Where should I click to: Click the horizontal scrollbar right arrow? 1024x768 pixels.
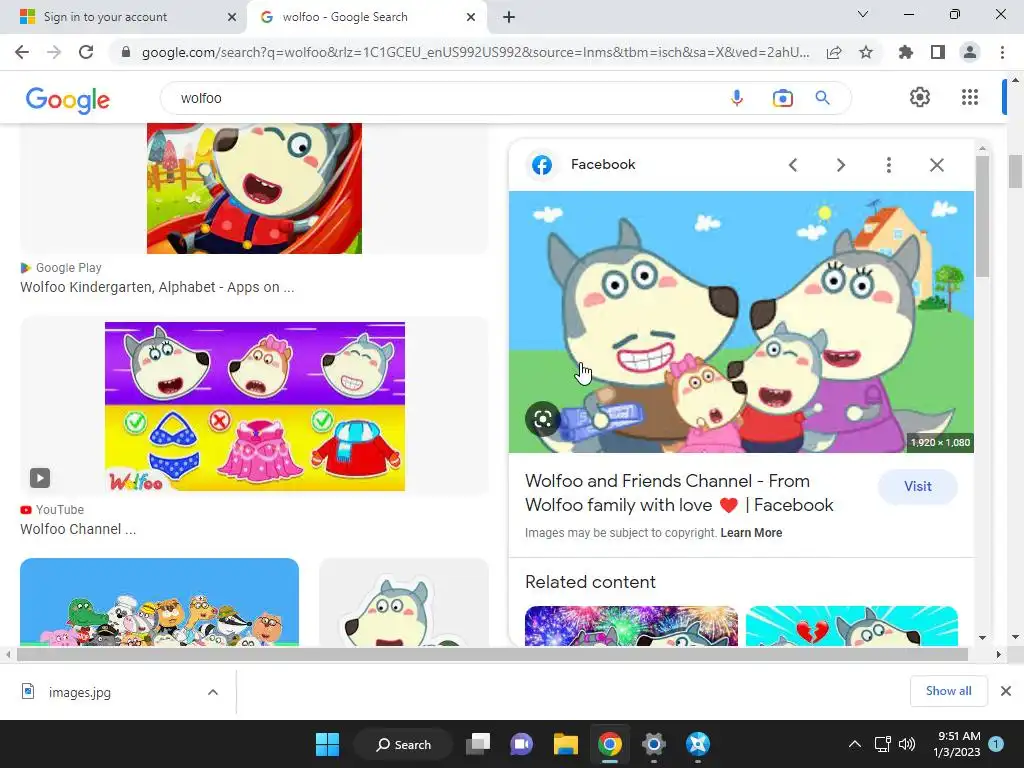999,654
